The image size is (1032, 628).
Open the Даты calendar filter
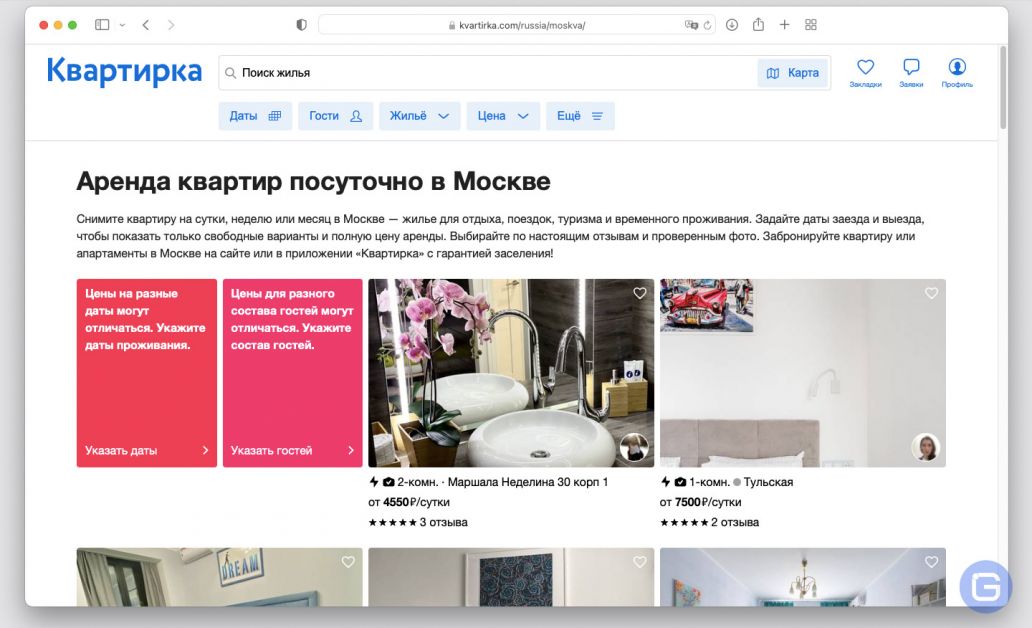(255, 116)
